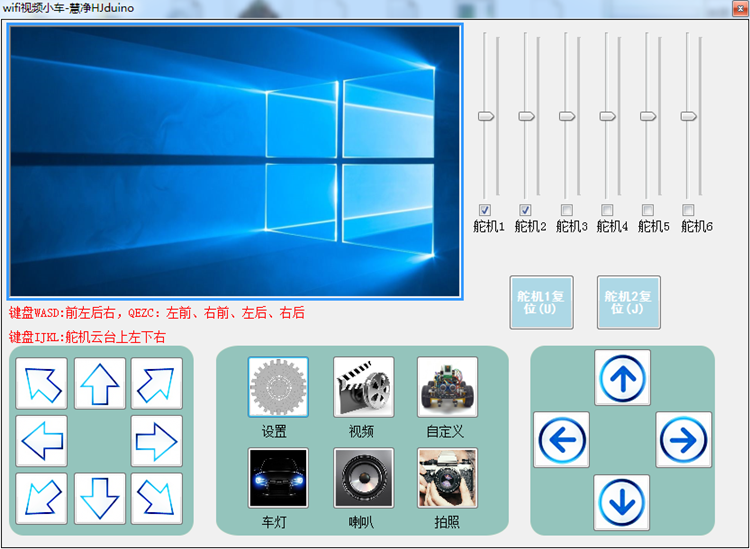Click the 舵机3 slider handle
750x549 pixels.
(x=567, y=116)
